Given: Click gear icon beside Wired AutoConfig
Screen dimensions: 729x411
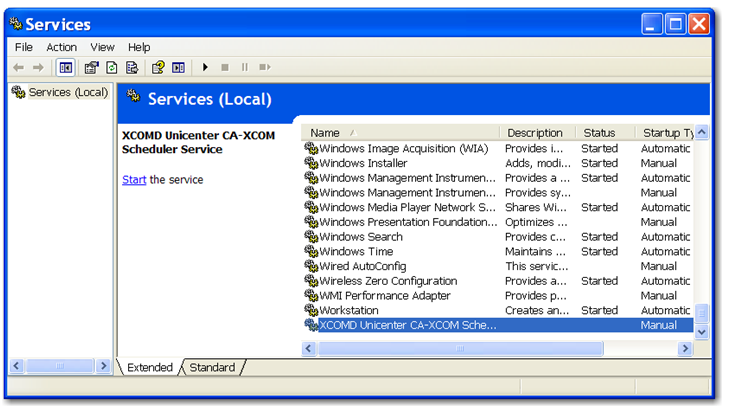Looking at the screenshot, I should coord(311,266).
